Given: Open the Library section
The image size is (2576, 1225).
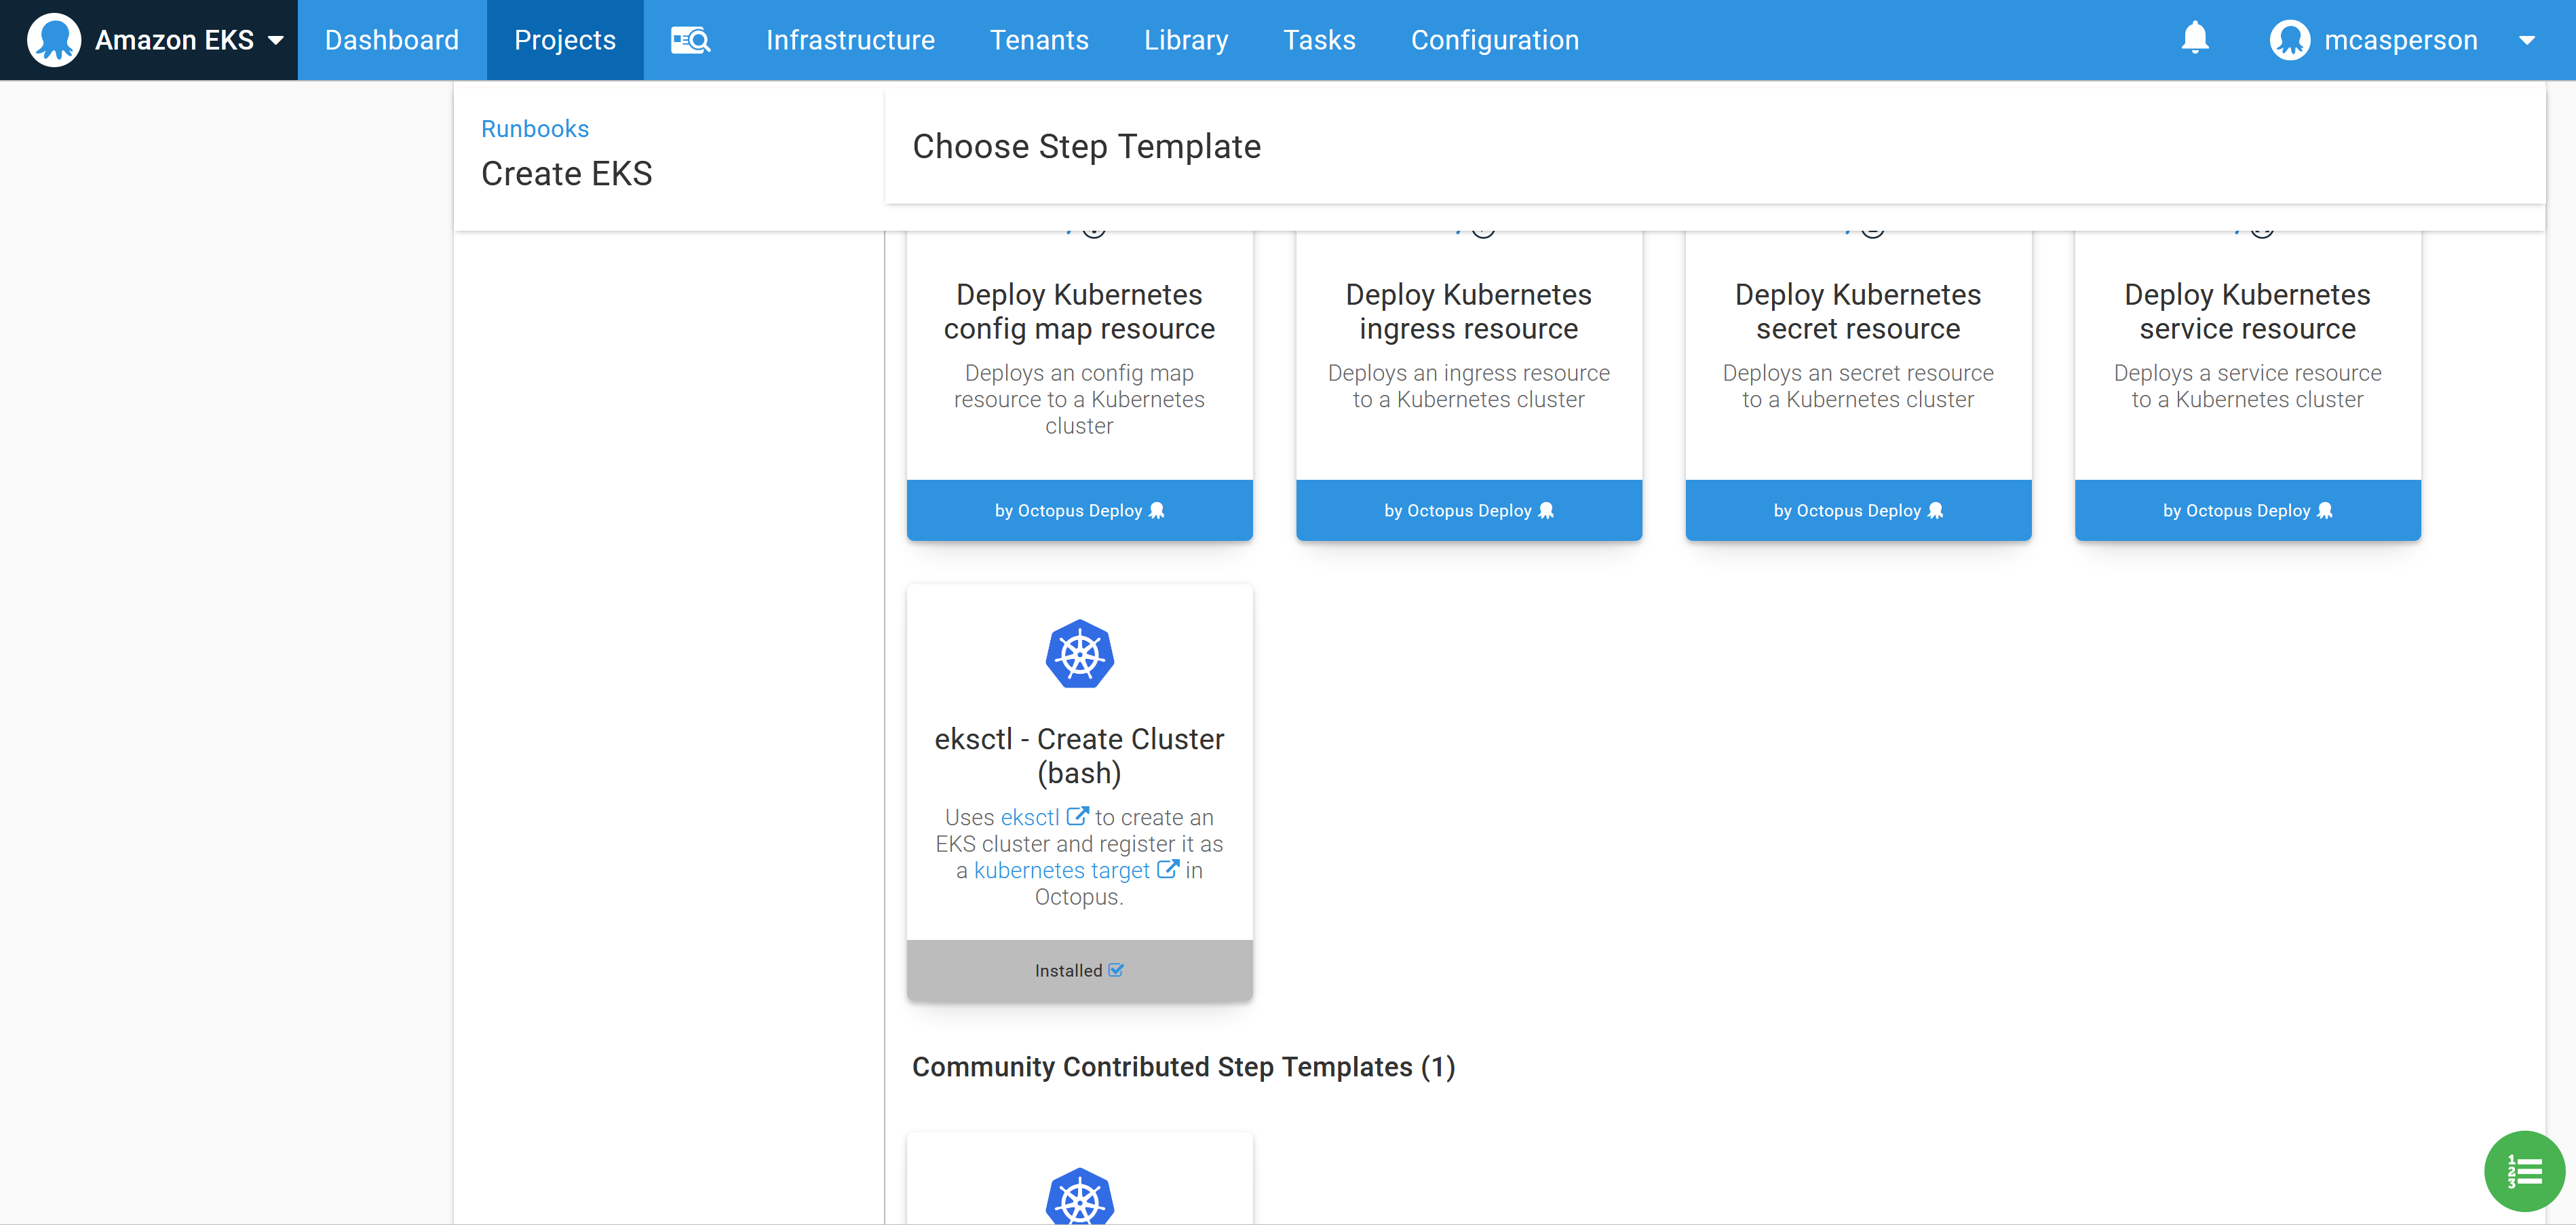Looking at the screenshot, I should point(1186,40).
